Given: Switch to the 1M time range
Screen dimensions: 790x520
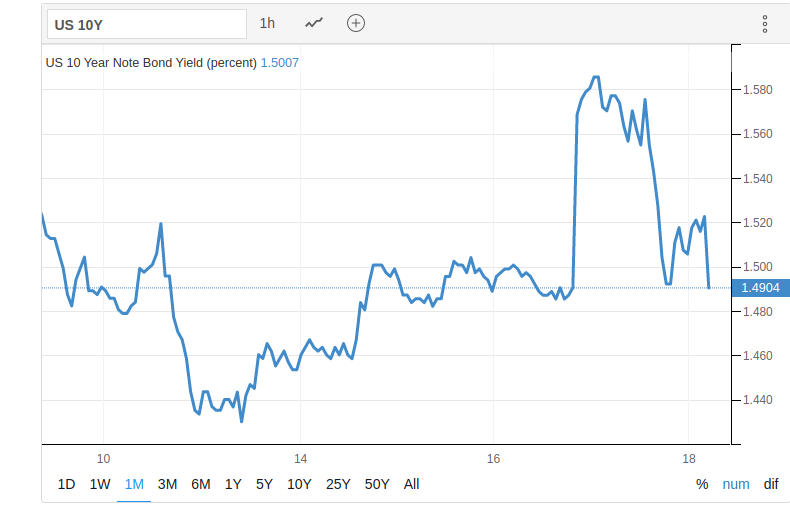Looking at the screenshot, I should tap(134, 484).
